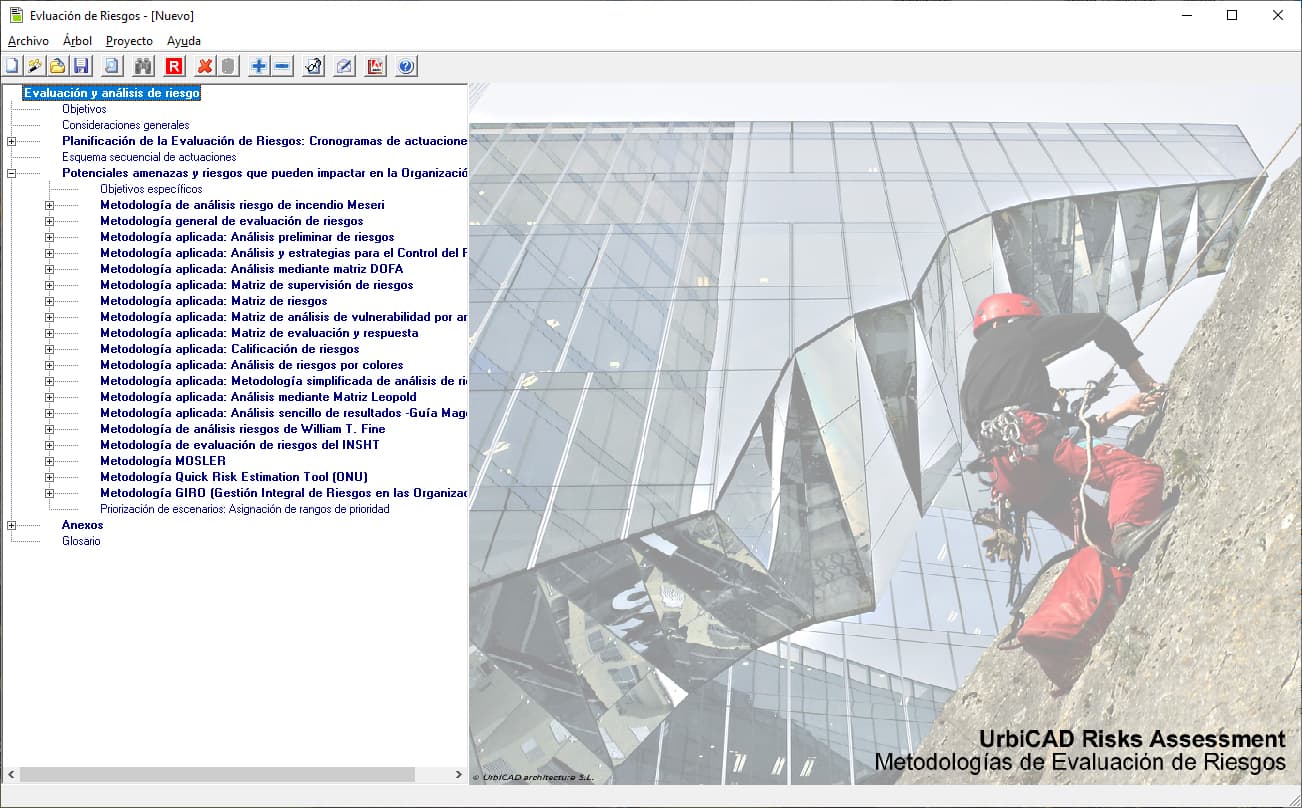Select Metodología simplificada de análisis item
1302x808 pixels.
tap(283, 381)
